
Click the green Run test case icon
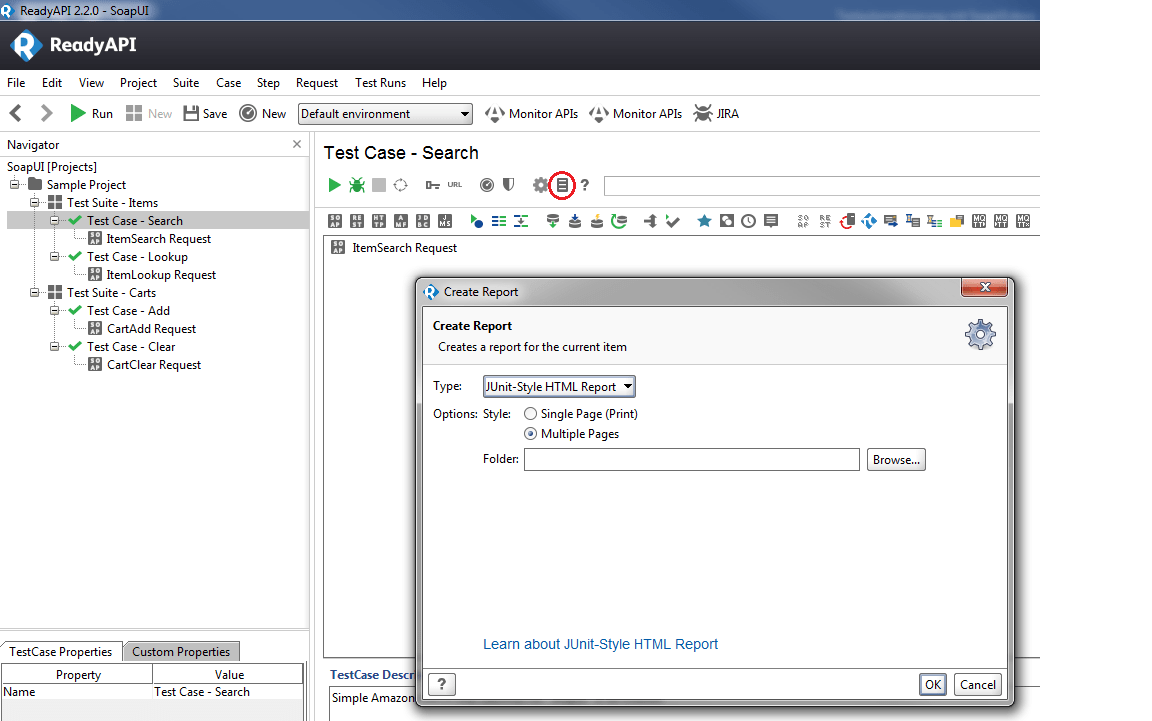tap(335, 185)
